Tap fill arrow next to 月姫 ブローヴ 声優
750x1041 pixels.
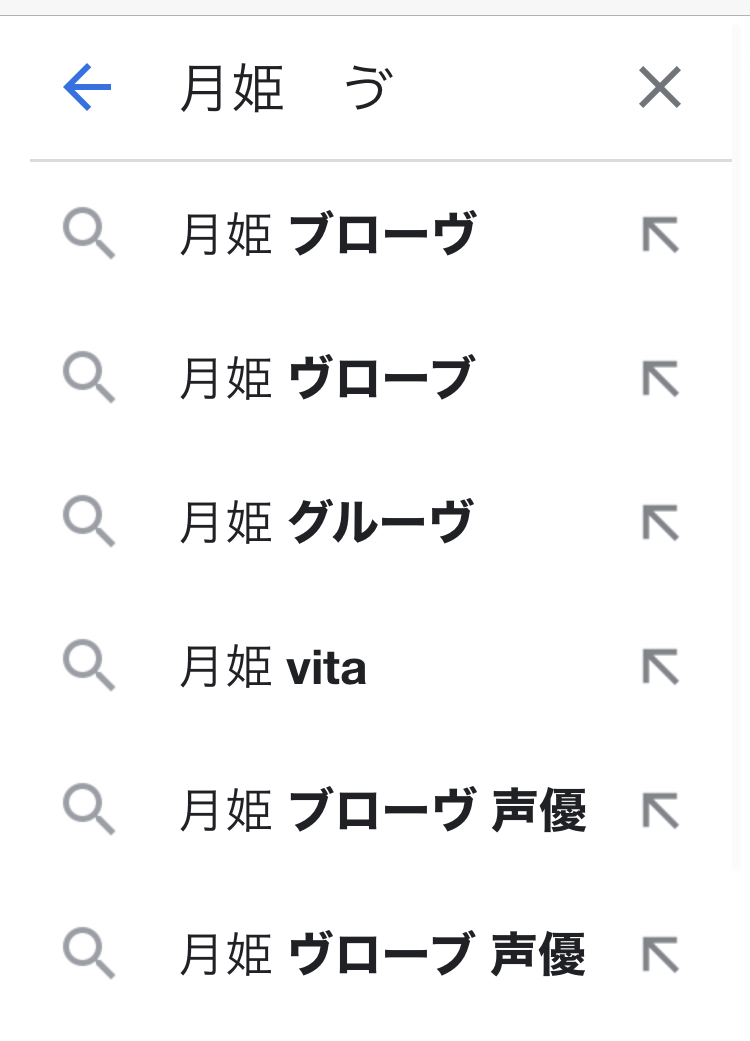(660, 811)
